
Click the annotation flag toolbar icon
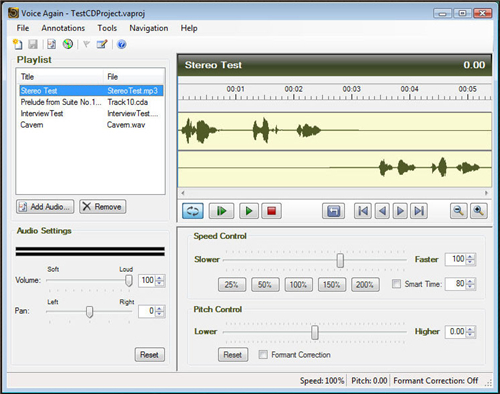pyautogui.click(x=86, y=44)
